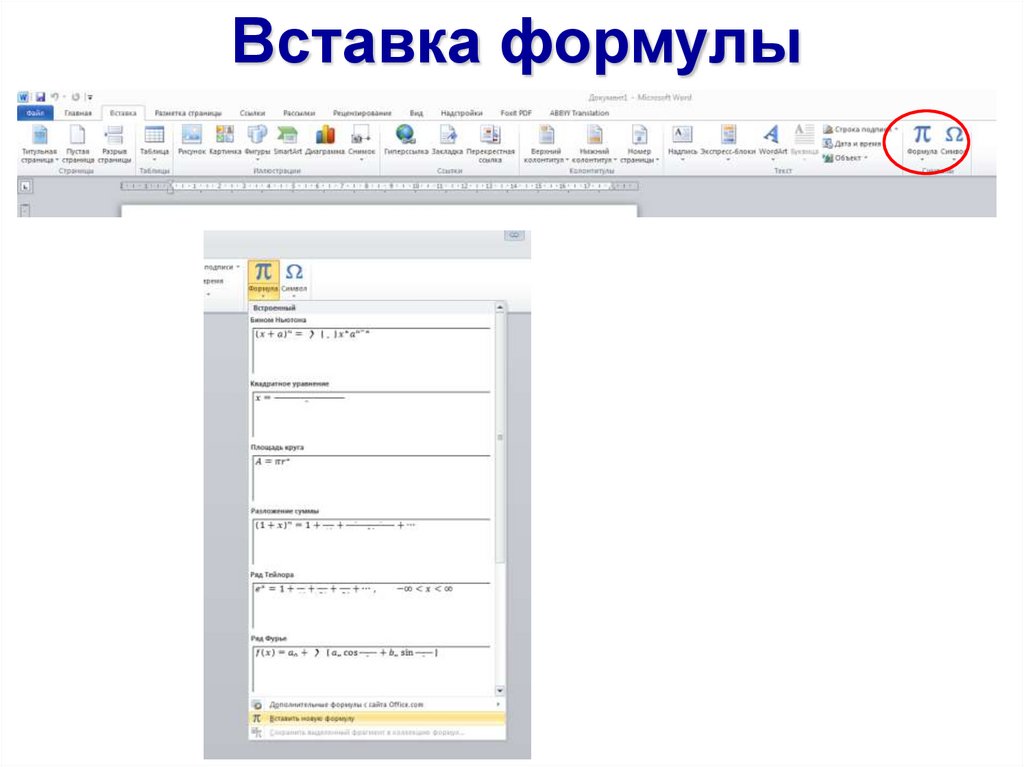
Task: Open the Таблица table button
Action: [x=154, y=142]
